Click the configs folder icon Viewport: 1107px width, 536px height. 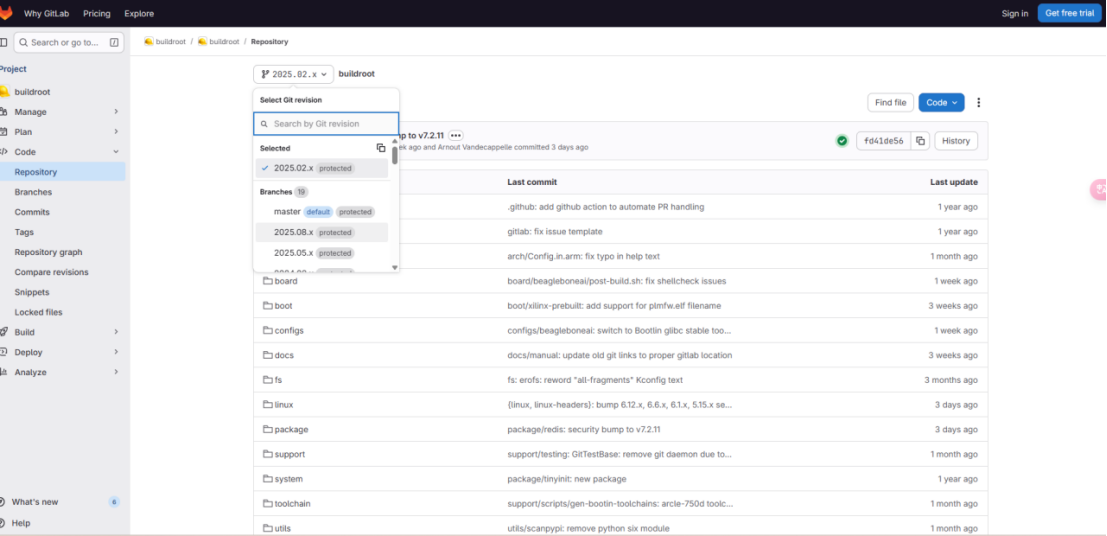click(268, 330)
